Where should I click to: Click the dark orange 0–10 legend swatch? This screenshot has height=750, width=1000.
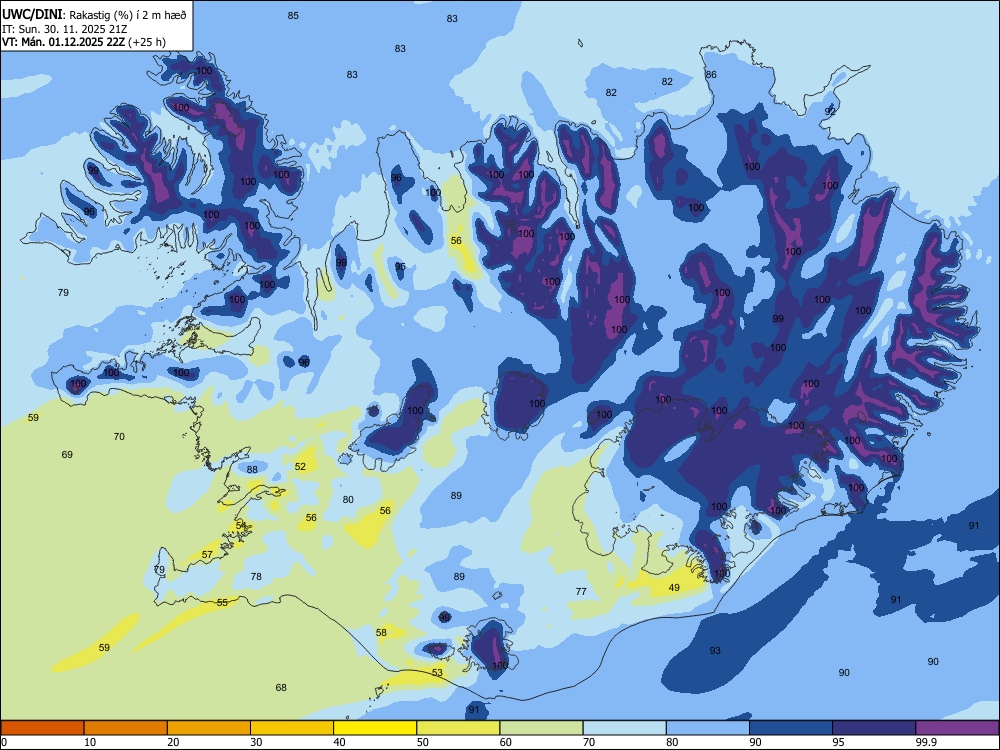coord(42,728)
